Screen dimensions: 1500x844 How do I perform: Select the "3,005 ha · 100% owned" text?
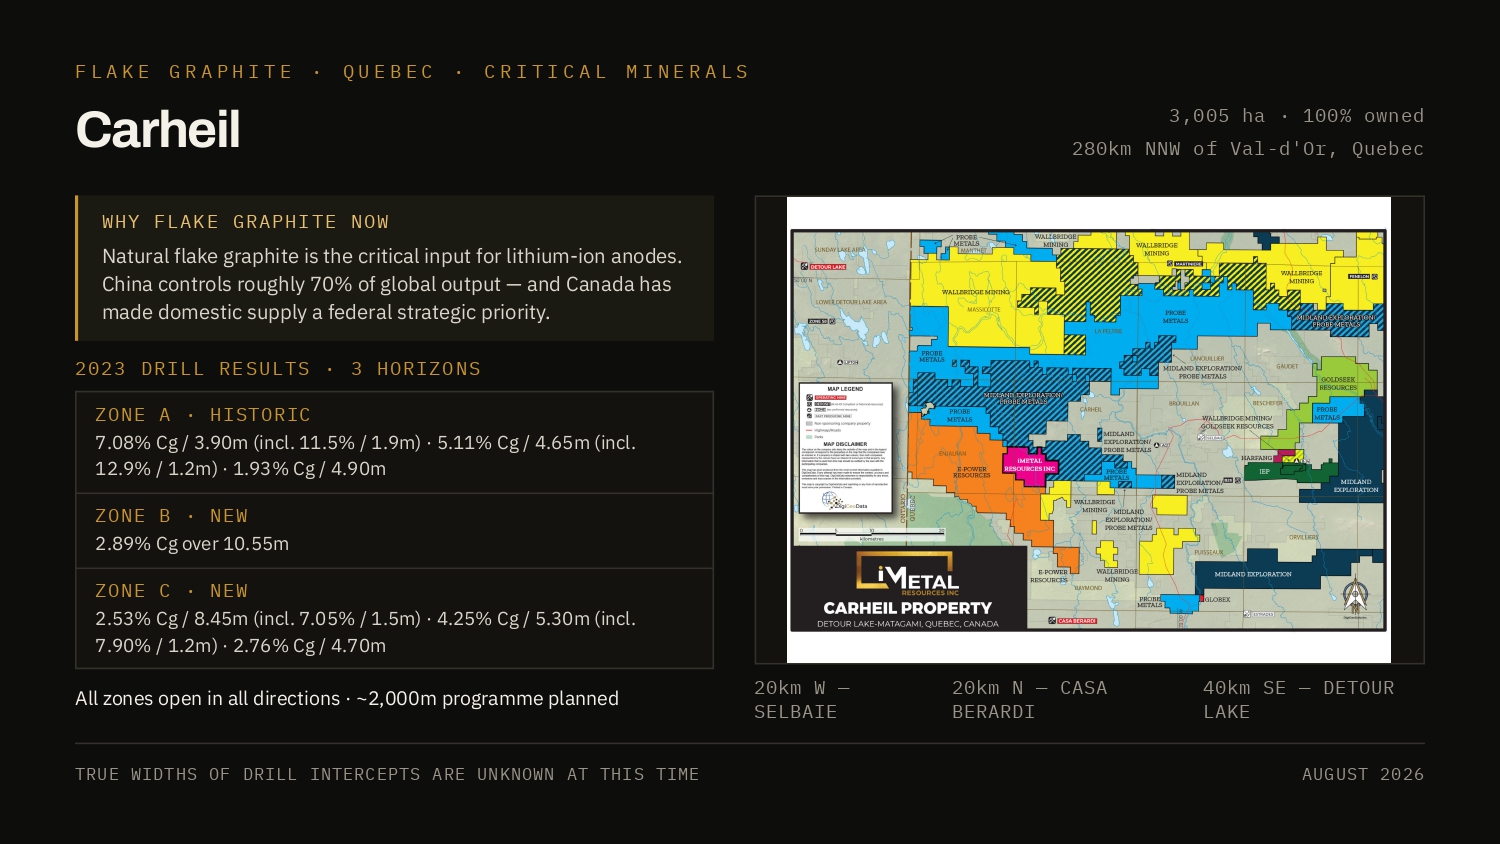click(x=1296, y=116)
